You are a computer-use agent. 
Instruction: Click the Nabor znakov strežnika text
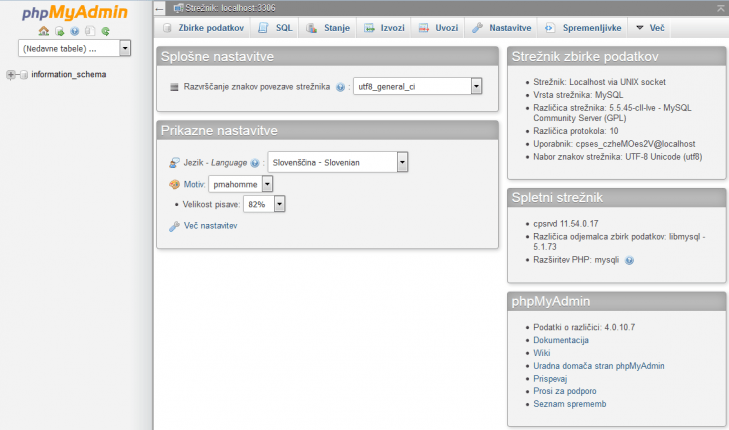tap(617, 157)
